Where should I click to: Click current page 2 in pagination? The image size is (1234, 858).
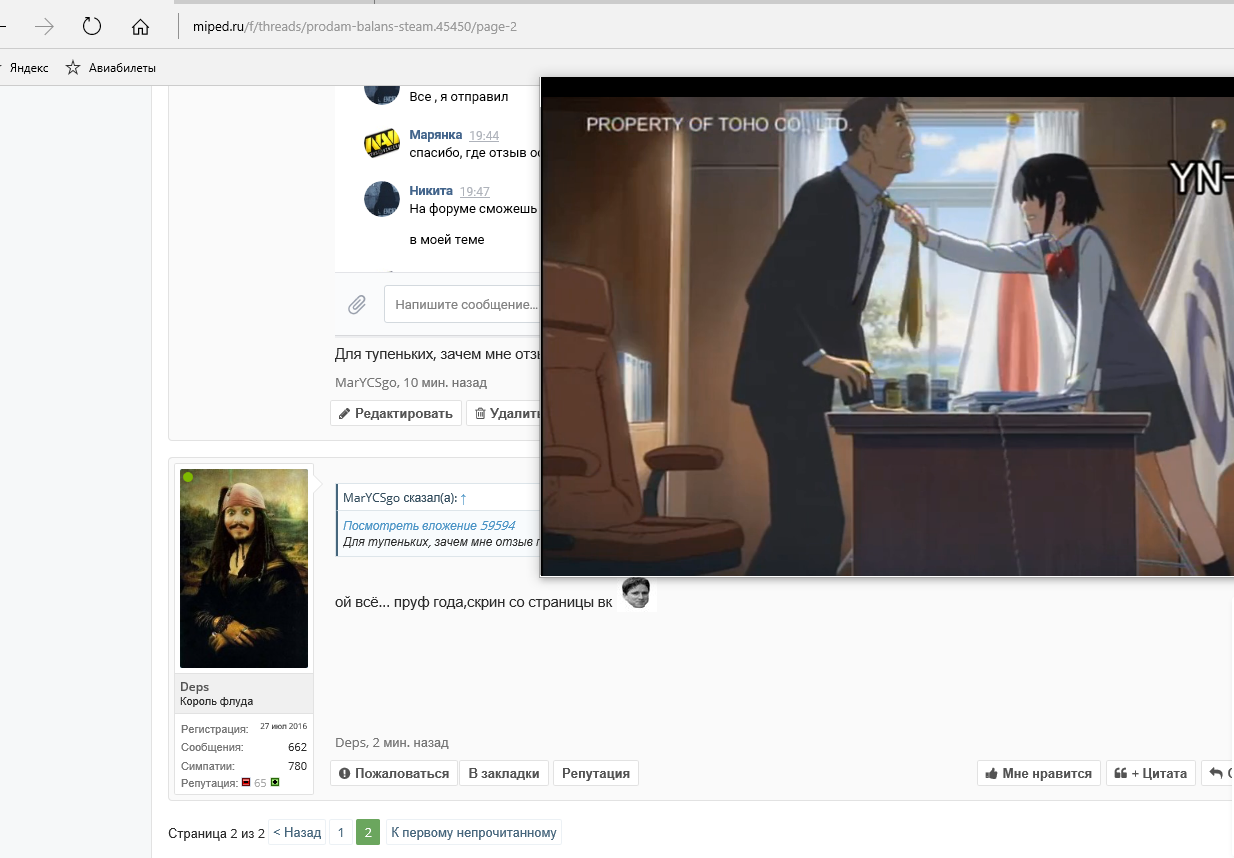coord(368,832)
